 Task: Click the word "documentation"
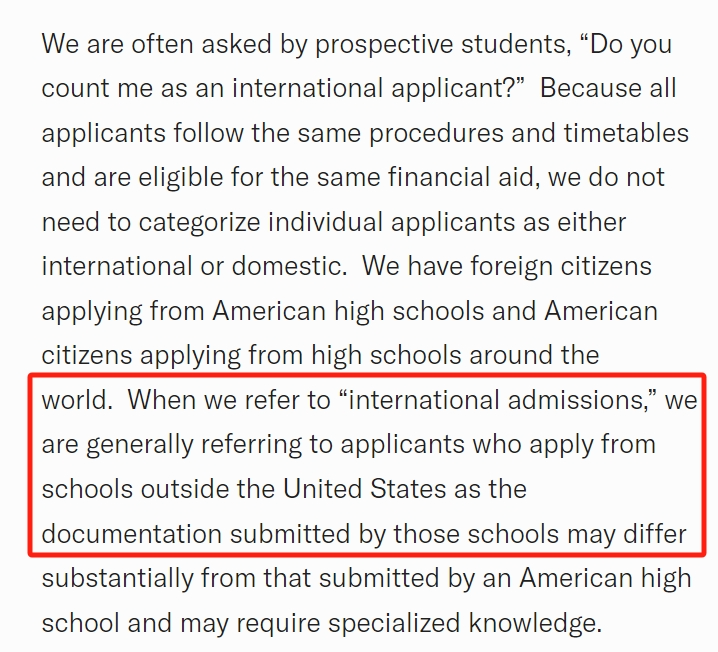click(x=132, y=534)
